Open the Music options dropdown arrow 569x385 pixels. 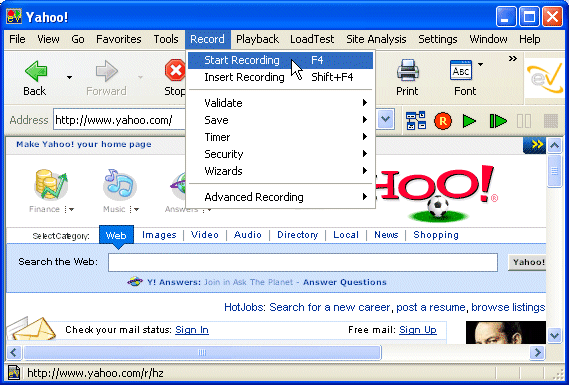pyautogui.click(x=137, y=209)
